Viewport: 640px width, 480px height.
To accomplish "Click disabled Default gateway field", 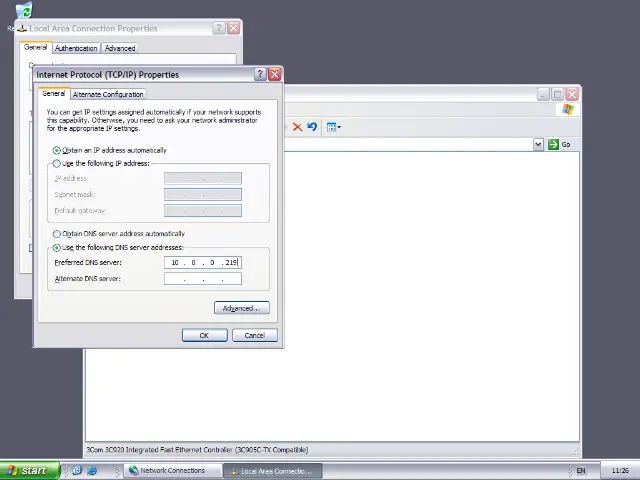I will [x=203, y=211].
